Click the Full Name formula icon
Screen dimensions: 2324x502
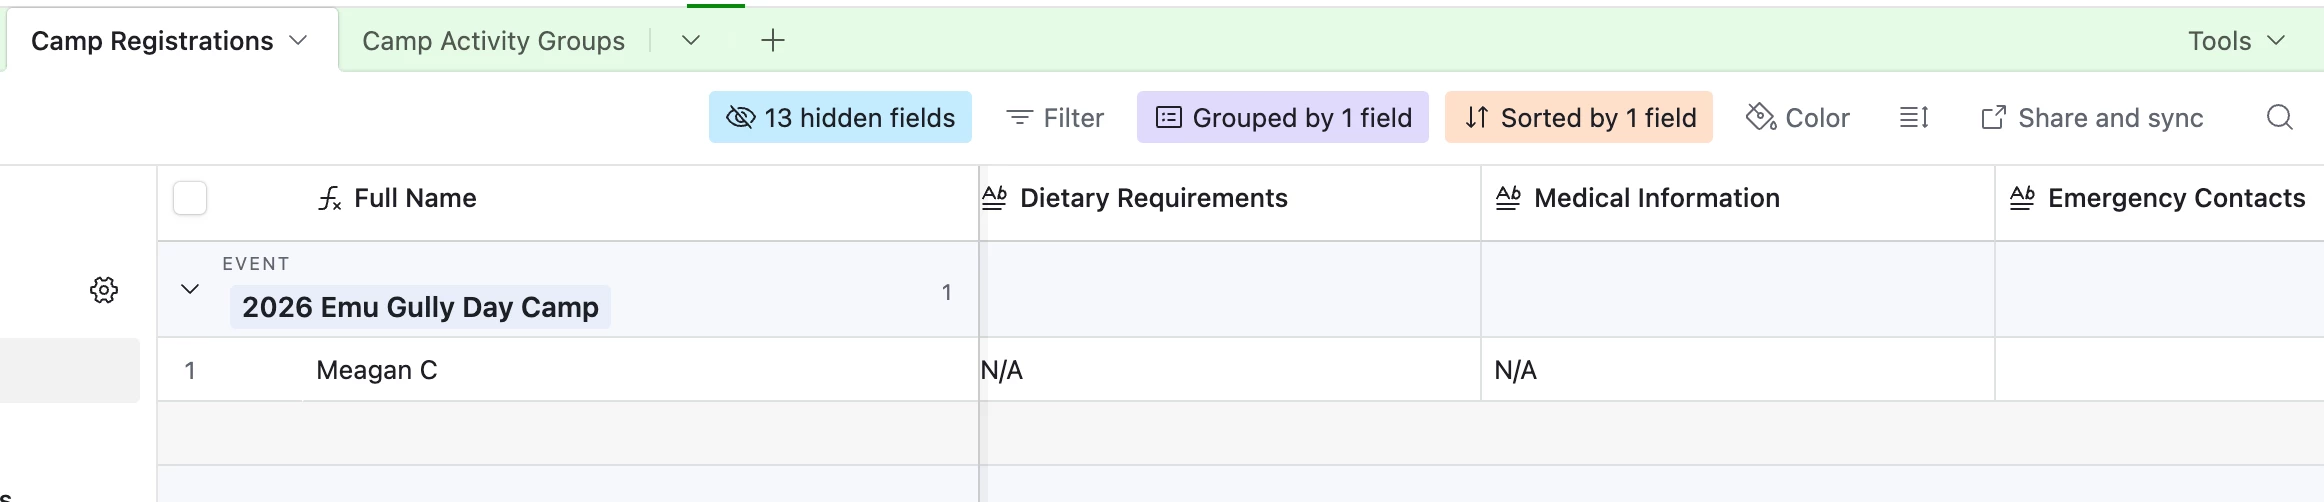pos(330,199)
